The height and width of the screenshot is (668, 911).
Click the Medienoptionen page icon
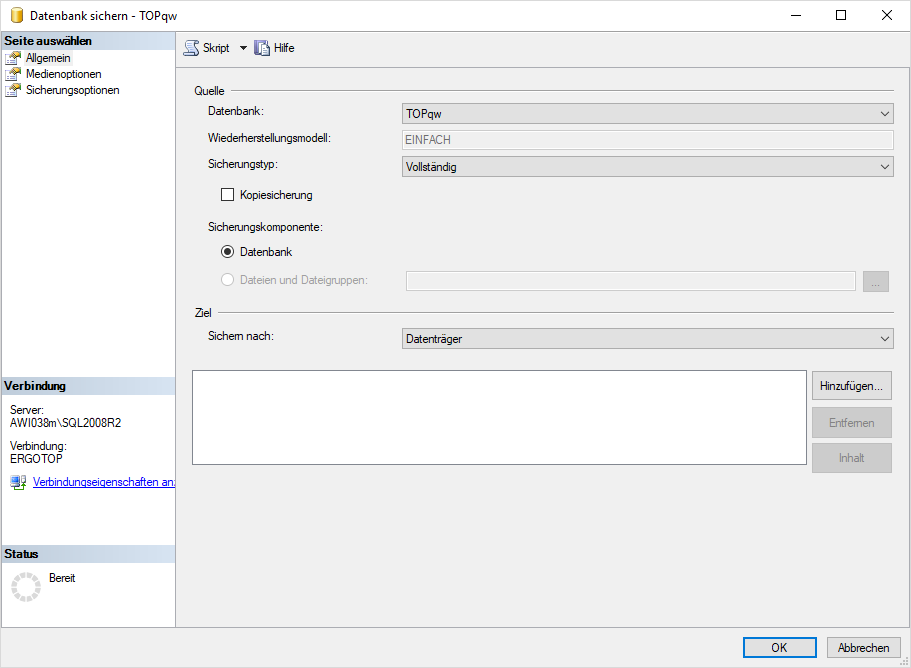coord(13,74)
